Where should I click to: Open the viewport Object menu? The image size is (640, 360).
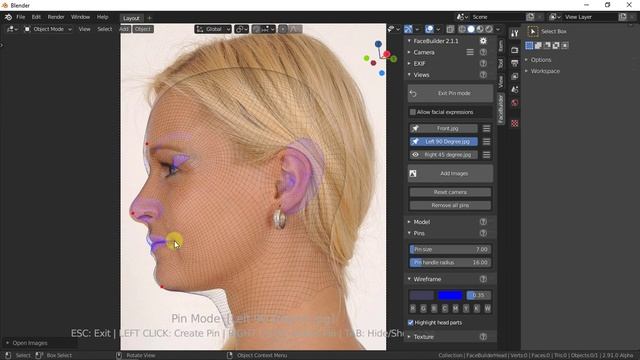coord(142,29)
